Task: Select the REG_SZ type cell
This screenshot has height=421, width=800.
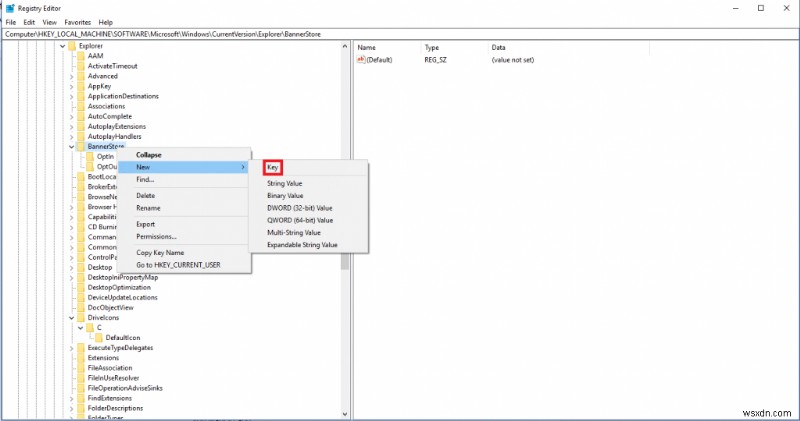Action: [435, 60]
